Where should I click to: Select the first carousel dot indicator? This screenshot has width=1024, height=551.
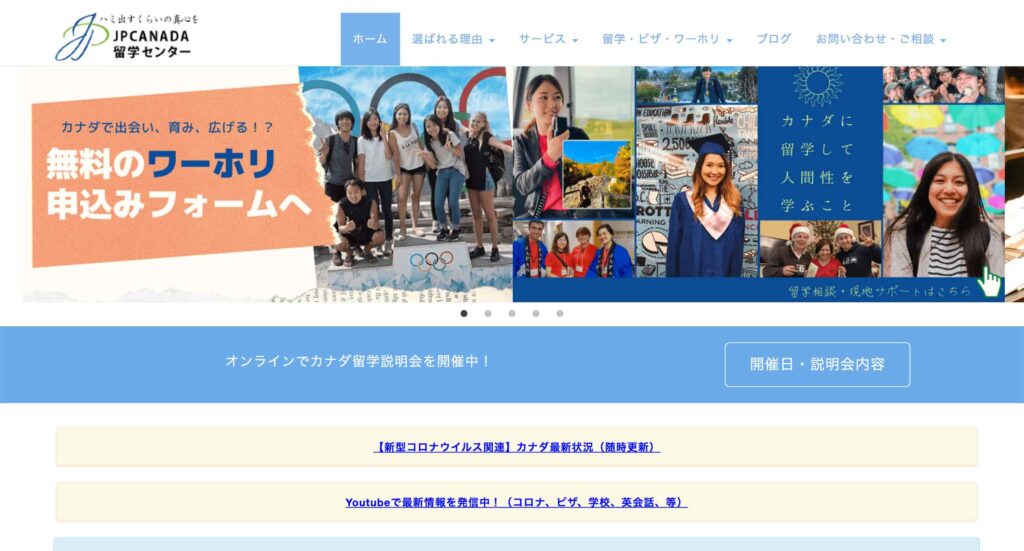tap(464, 313)
